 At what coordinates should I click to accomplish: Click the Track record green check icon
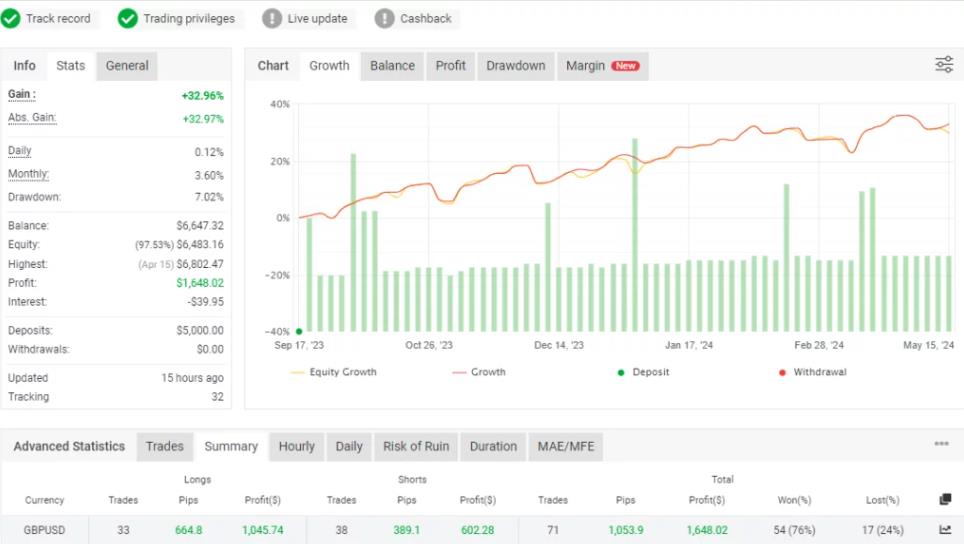pos(11,18)
